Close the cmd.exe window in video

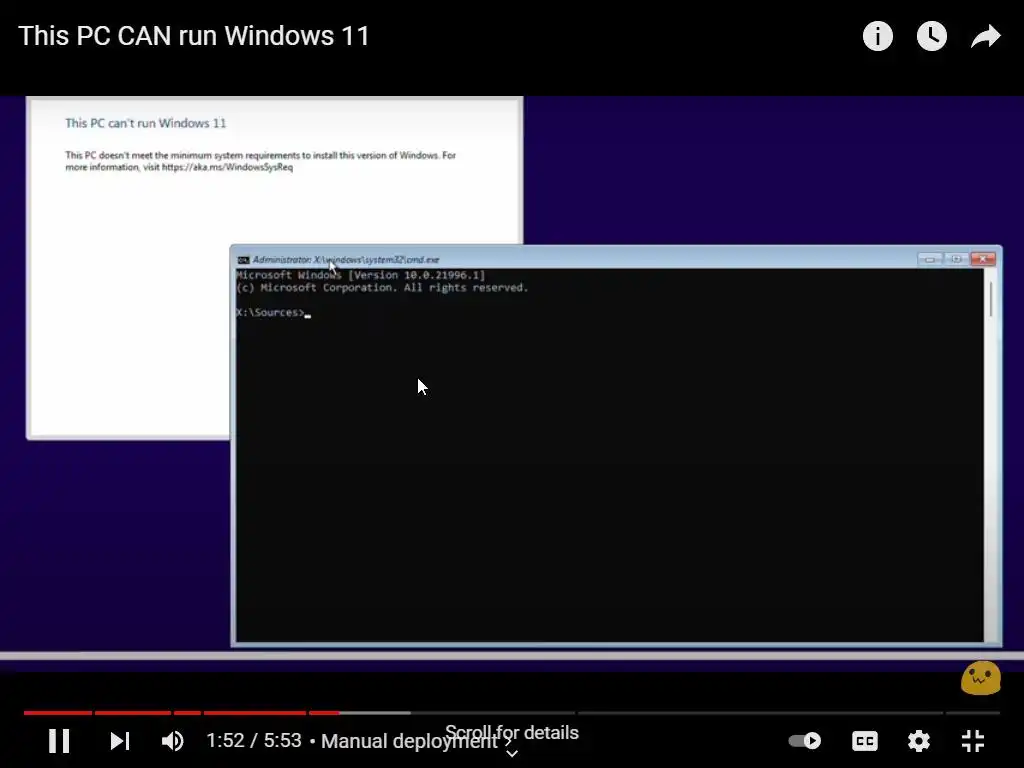click(x=983, y=259)
